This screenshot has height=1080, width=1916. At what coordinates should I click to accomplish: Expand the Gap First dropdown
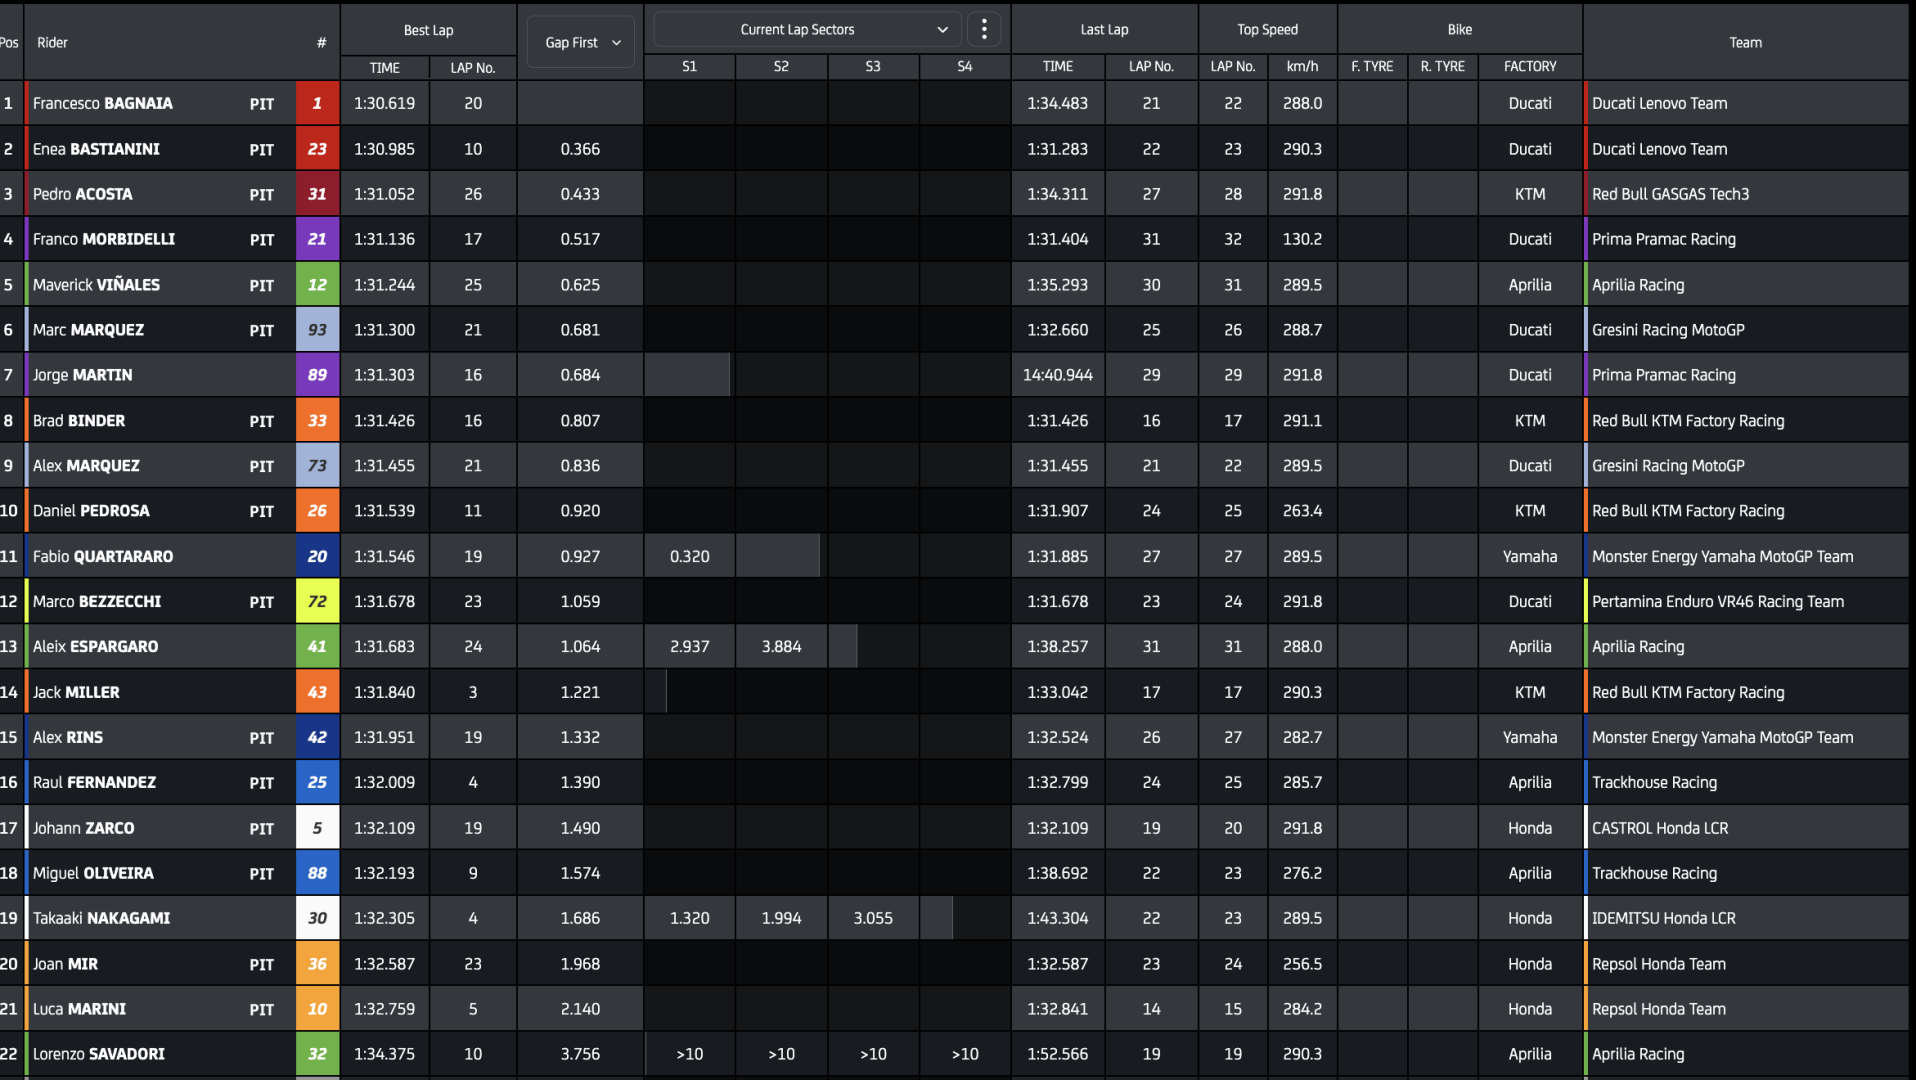click(581, 42)
